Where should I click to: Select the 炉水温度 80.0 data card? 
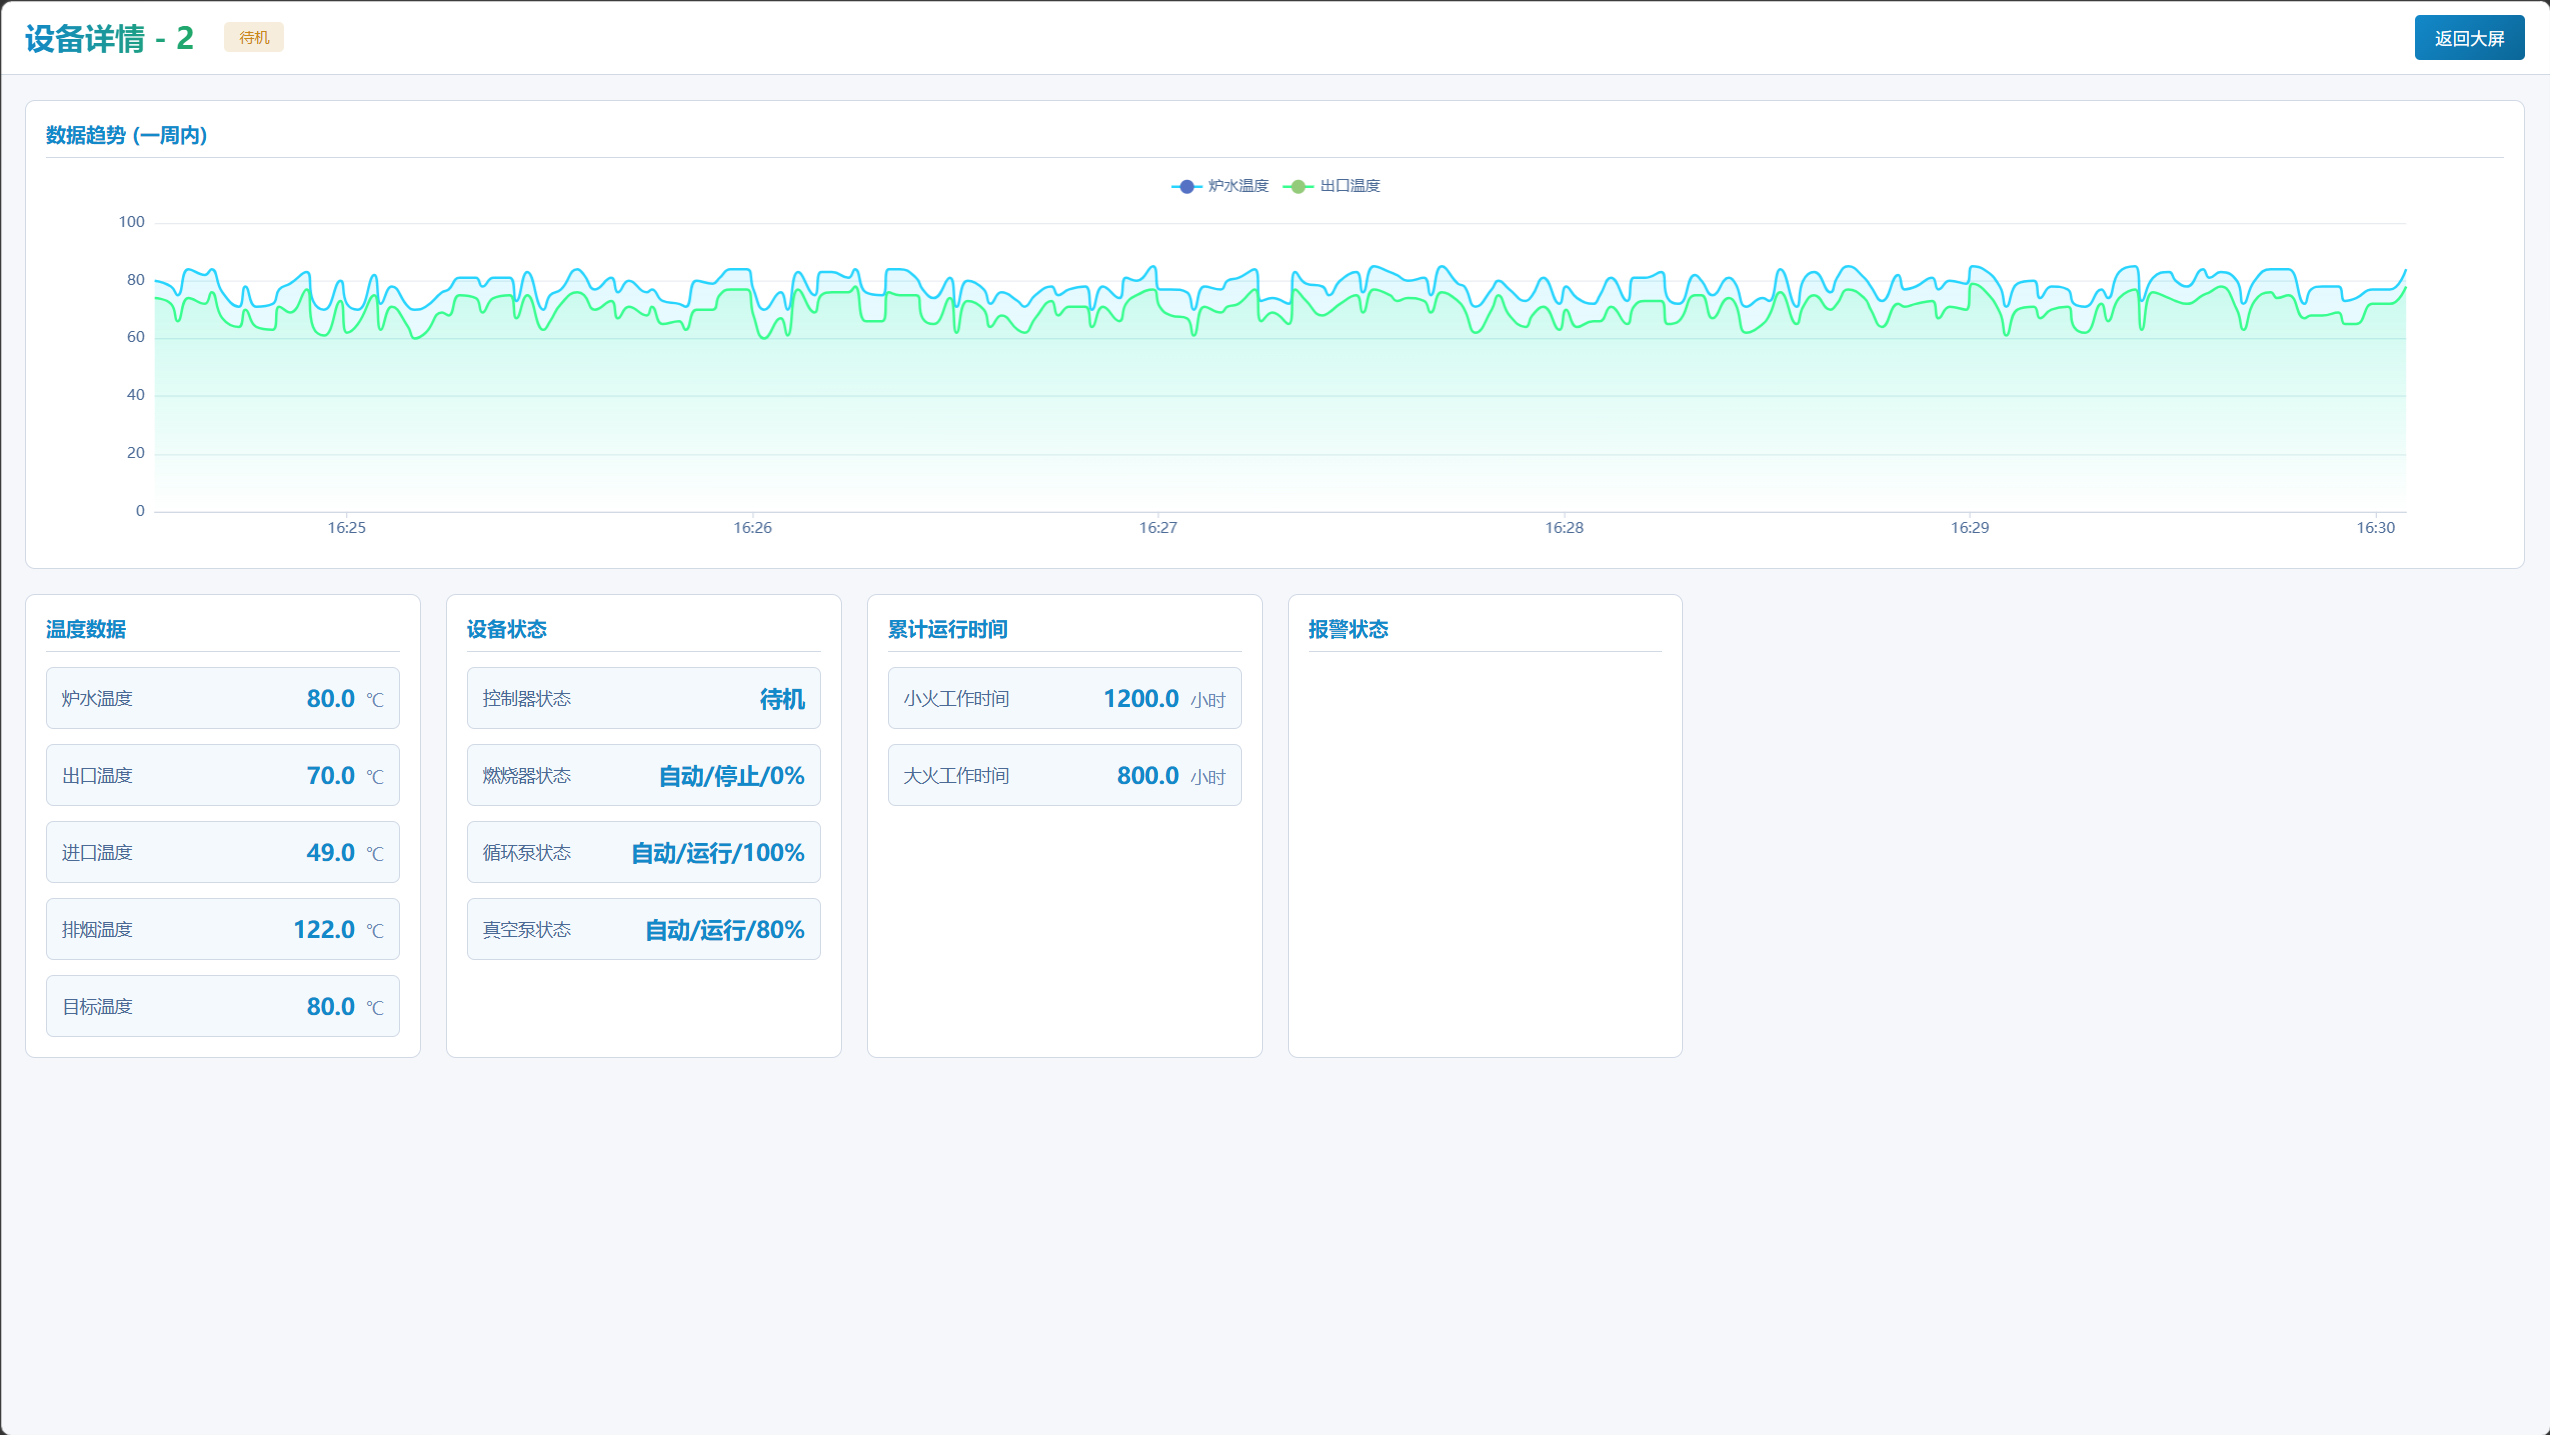tap(222, 698)
